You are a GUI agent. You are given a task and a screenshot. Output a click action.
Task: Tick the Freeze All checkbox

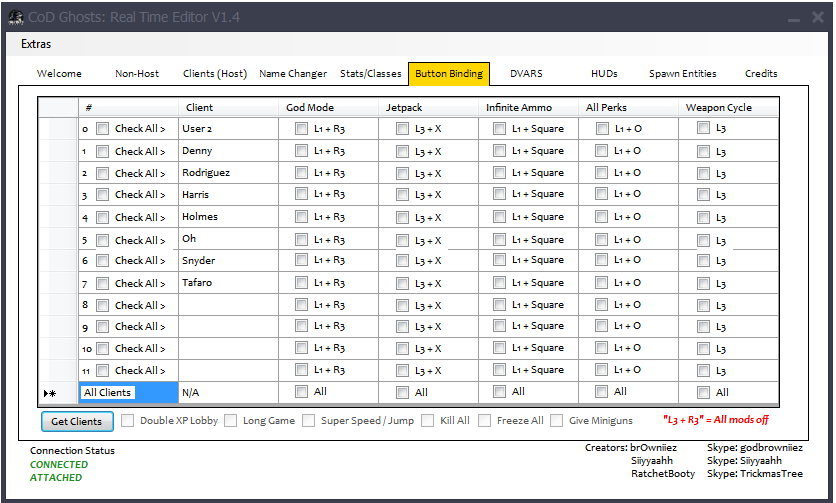484,420
